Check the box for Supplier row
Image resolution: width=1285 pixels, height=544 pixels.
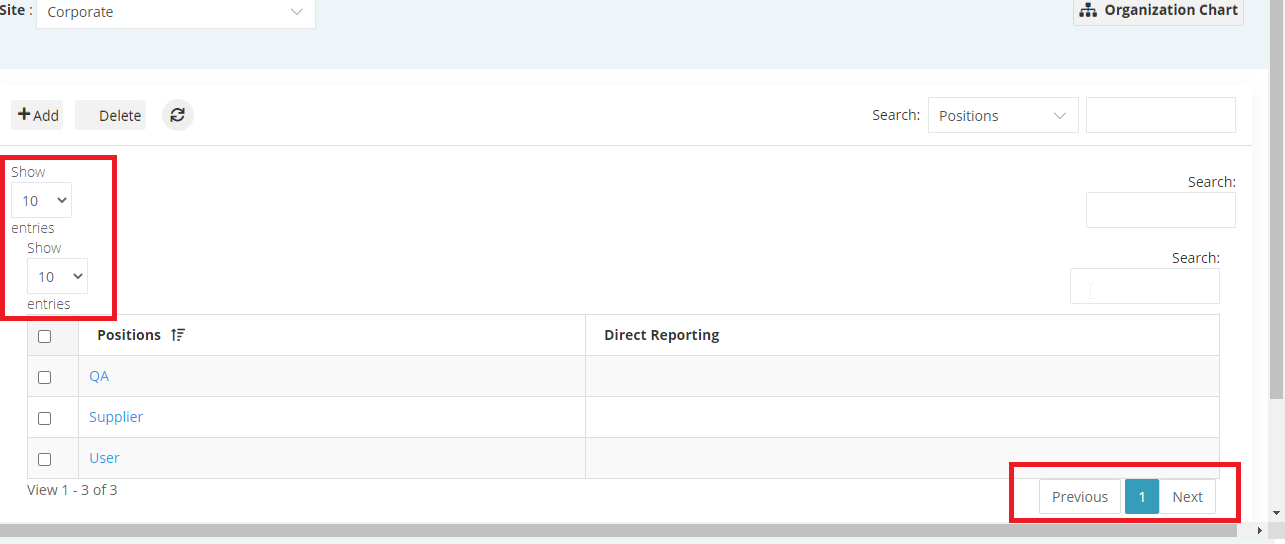pos(44,418)
